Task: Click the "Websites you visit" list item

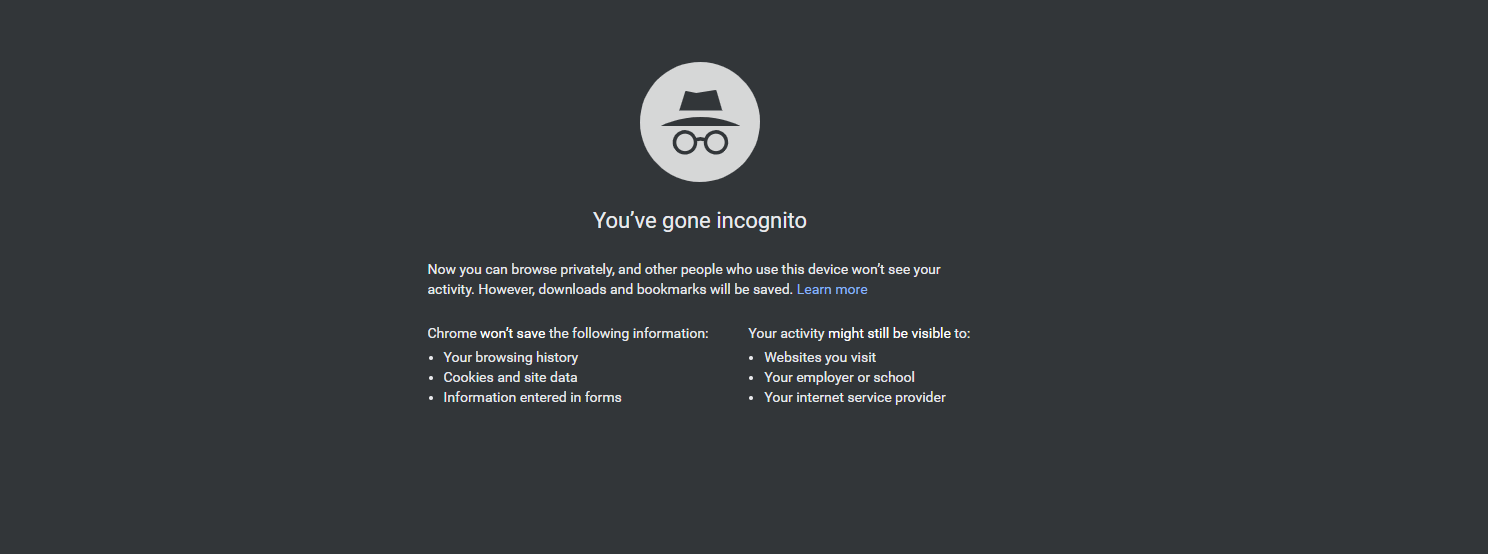Action: [820, 357]
